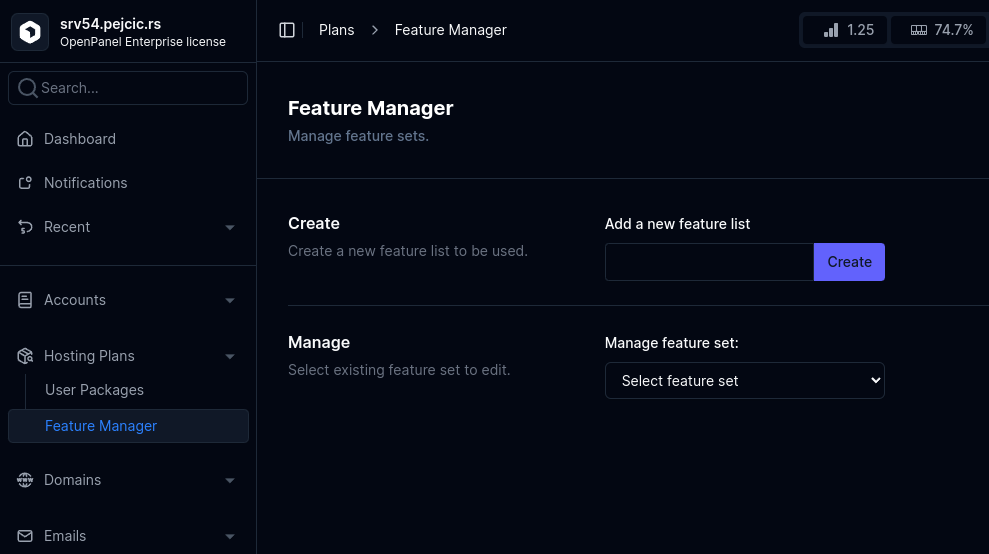Click the Hosting Plans package icon
The width and height of the screenshot is (989, 554).
(25, 356)
